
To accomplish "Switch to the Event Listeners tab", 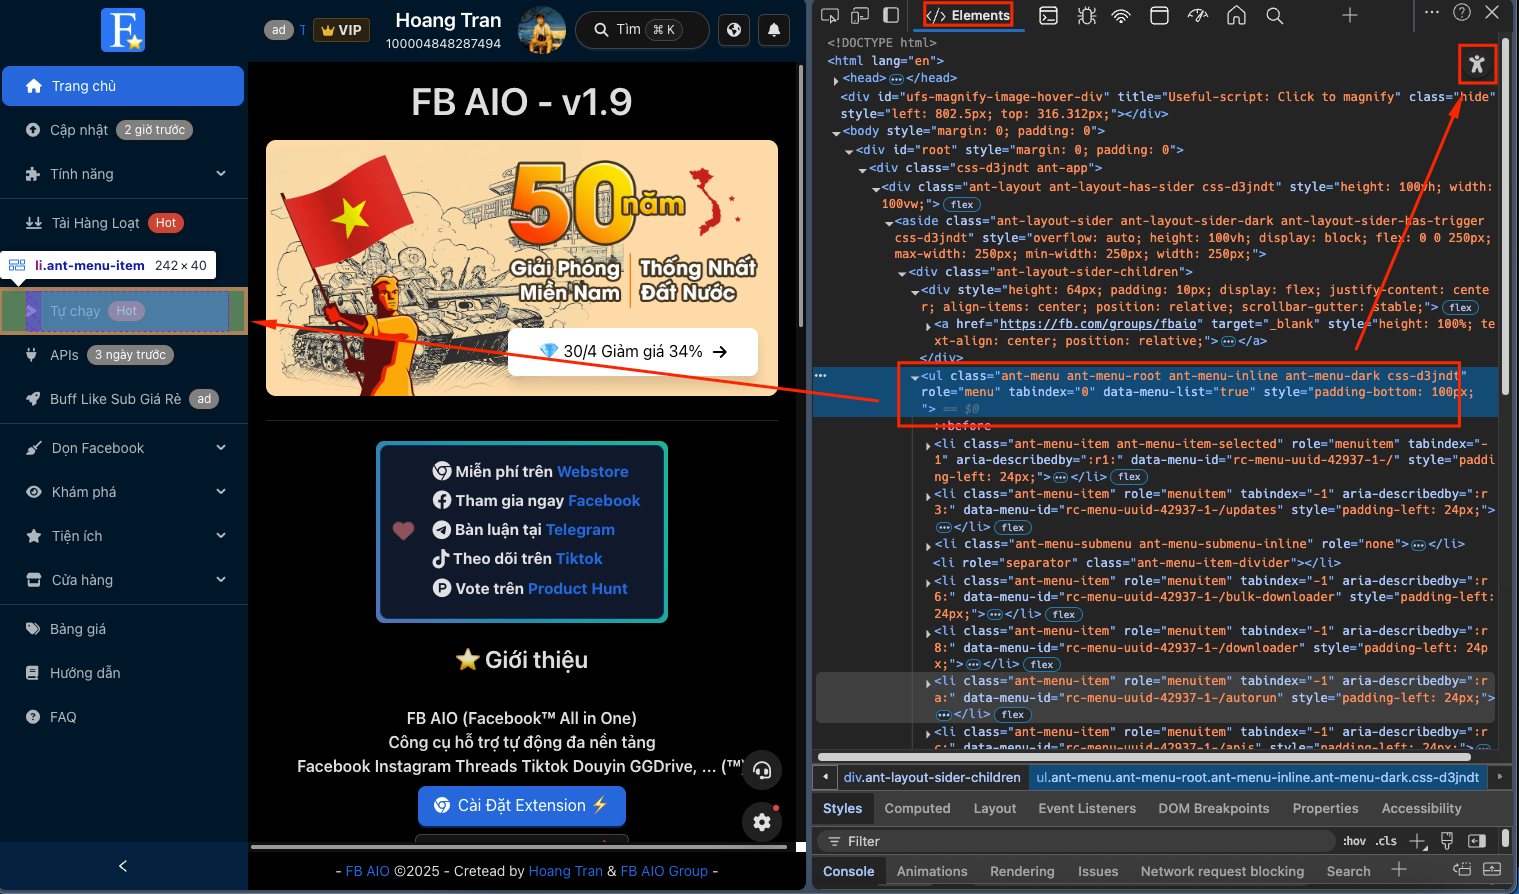I will coord(1087,808).
